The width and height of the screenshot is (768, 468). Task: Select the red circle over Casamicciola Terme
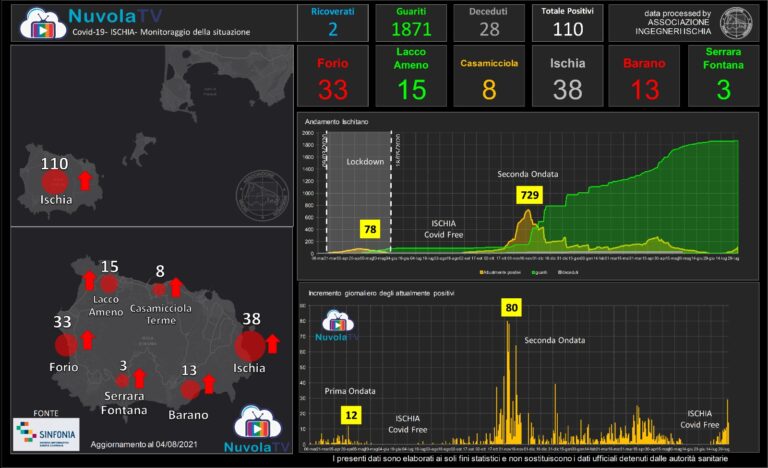[x=158, y=290]
